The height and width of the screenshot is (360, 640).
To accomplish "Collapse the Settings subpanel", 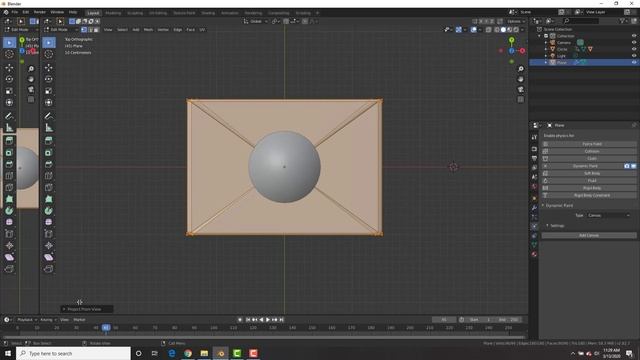I will click(547, 226).
